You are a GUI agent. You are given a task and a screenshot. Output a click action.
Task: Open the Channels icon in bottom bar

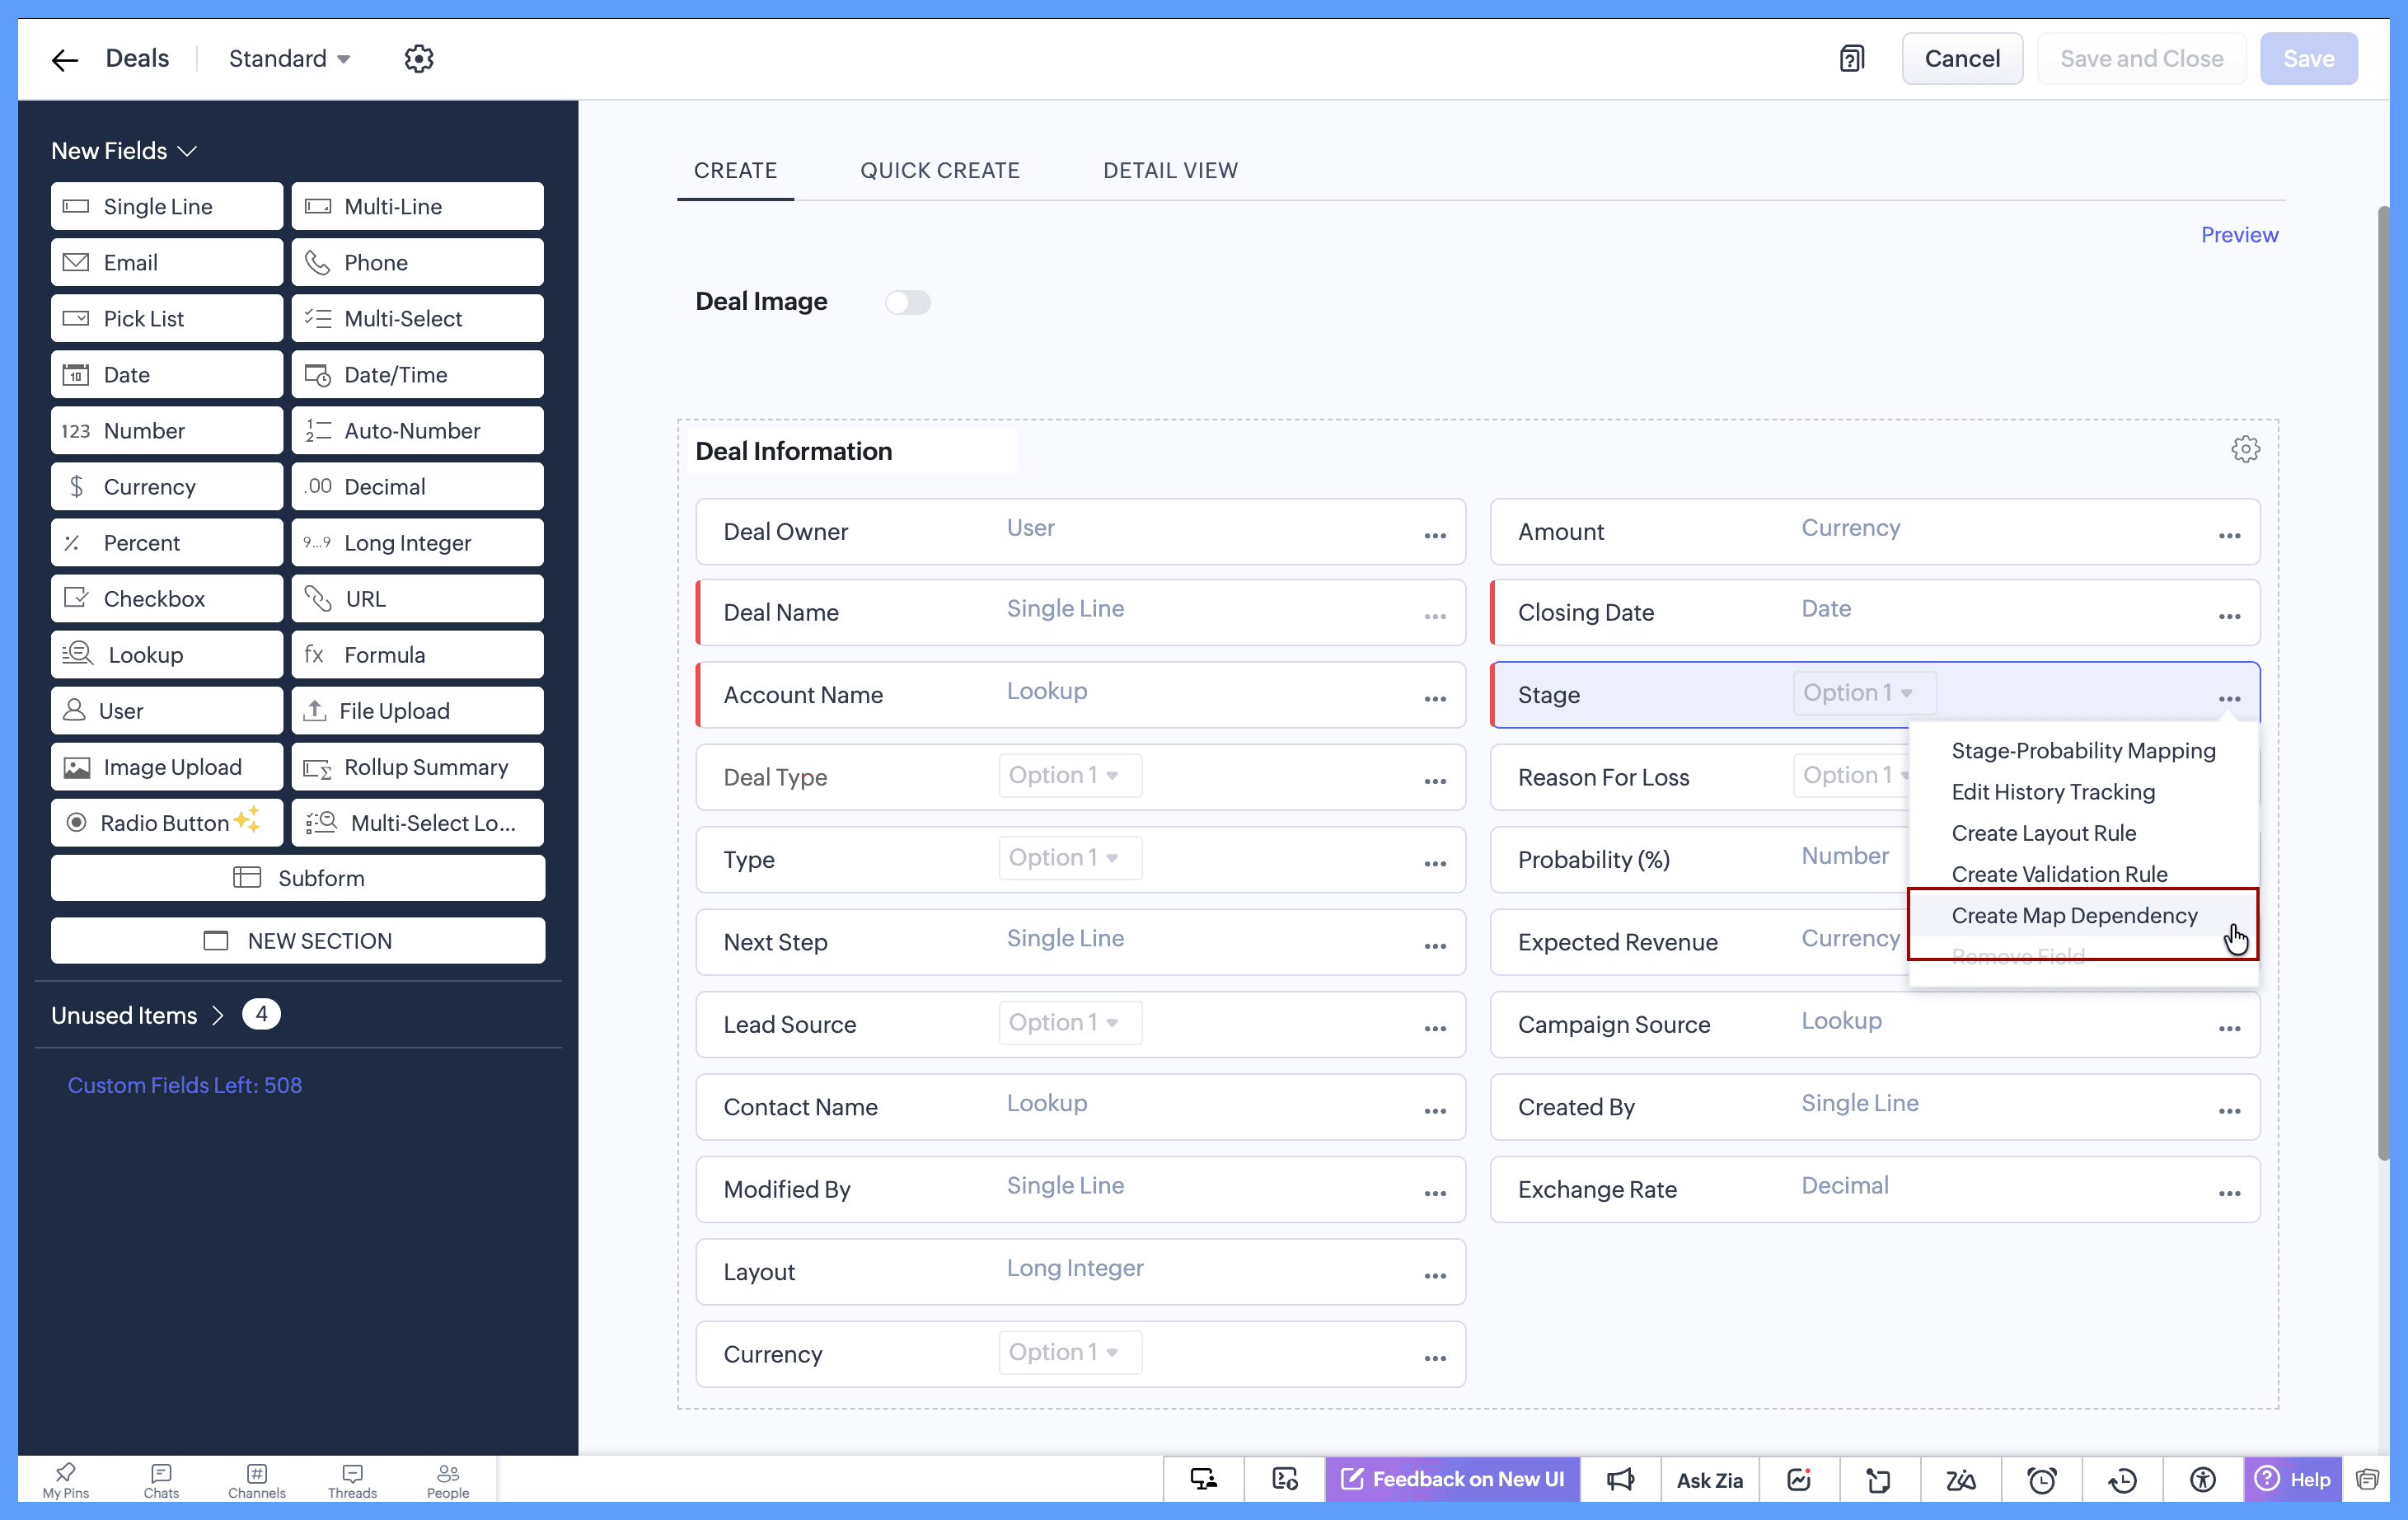click(256, 1479)
